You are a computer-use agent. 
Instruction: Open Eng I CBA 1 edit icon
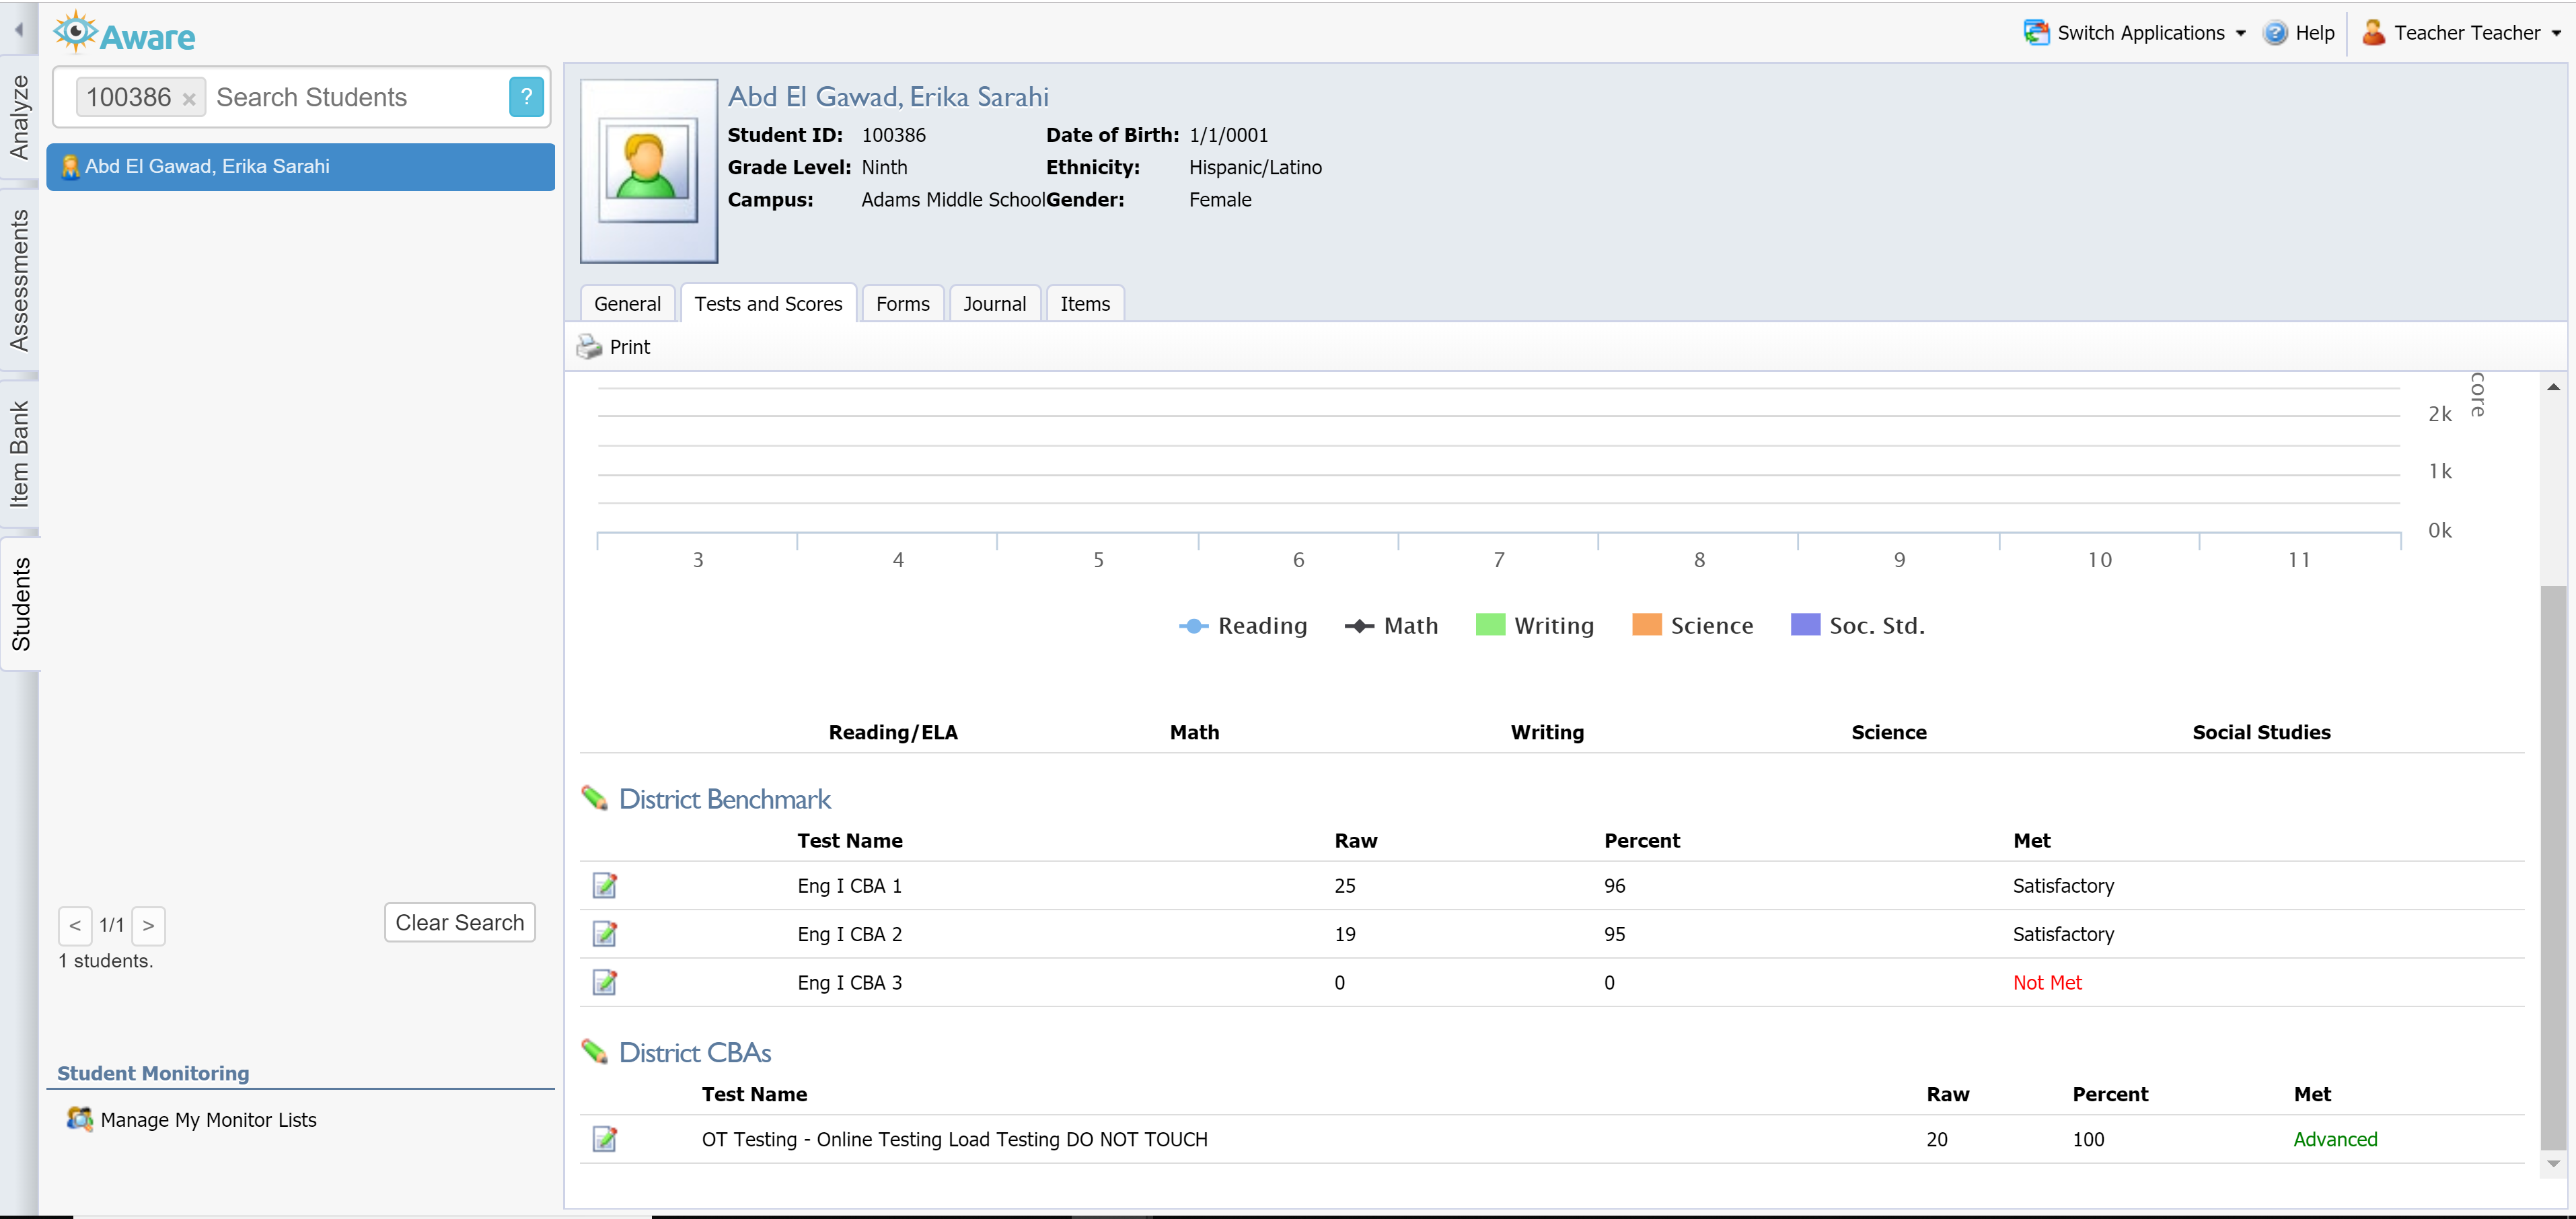coord(605,885)
